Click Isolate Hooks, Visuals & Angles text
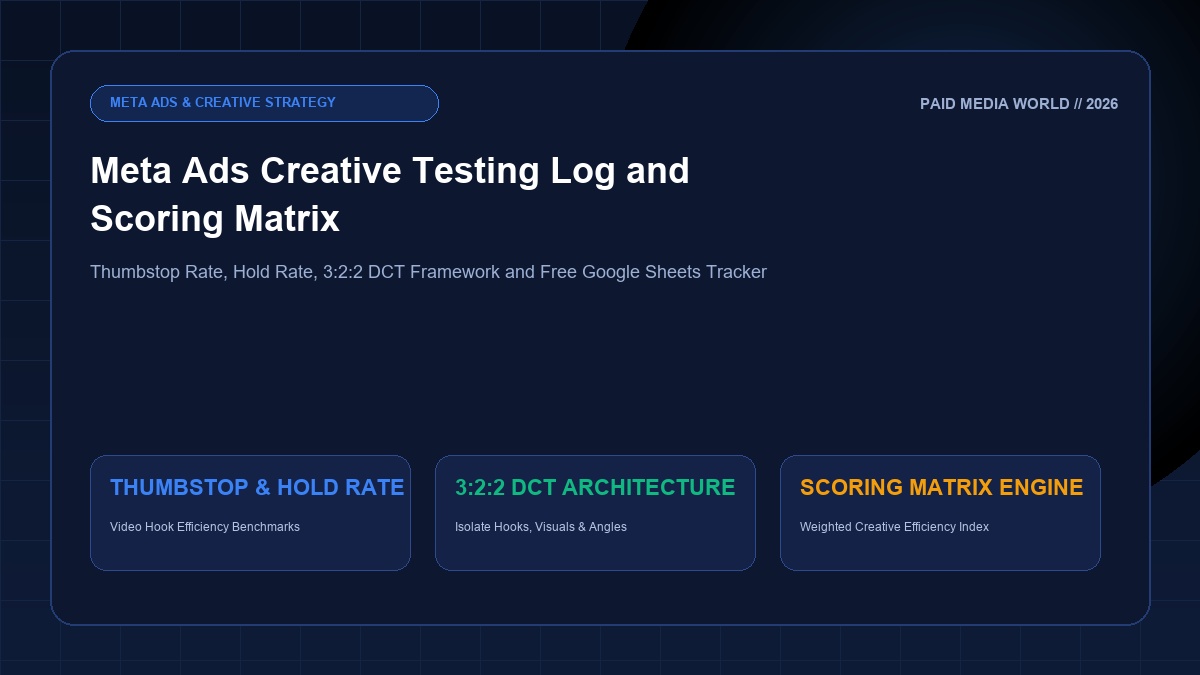1200x675 pixels. tap(541, 527)
